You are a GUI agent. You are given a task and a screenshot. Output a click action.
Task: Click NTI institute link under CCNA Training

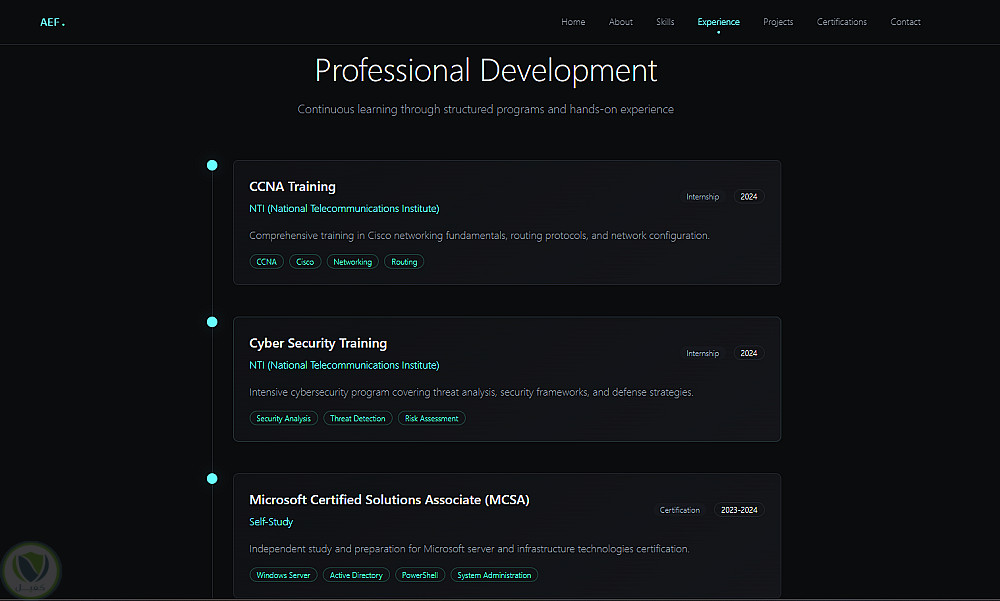coord(344,209)
